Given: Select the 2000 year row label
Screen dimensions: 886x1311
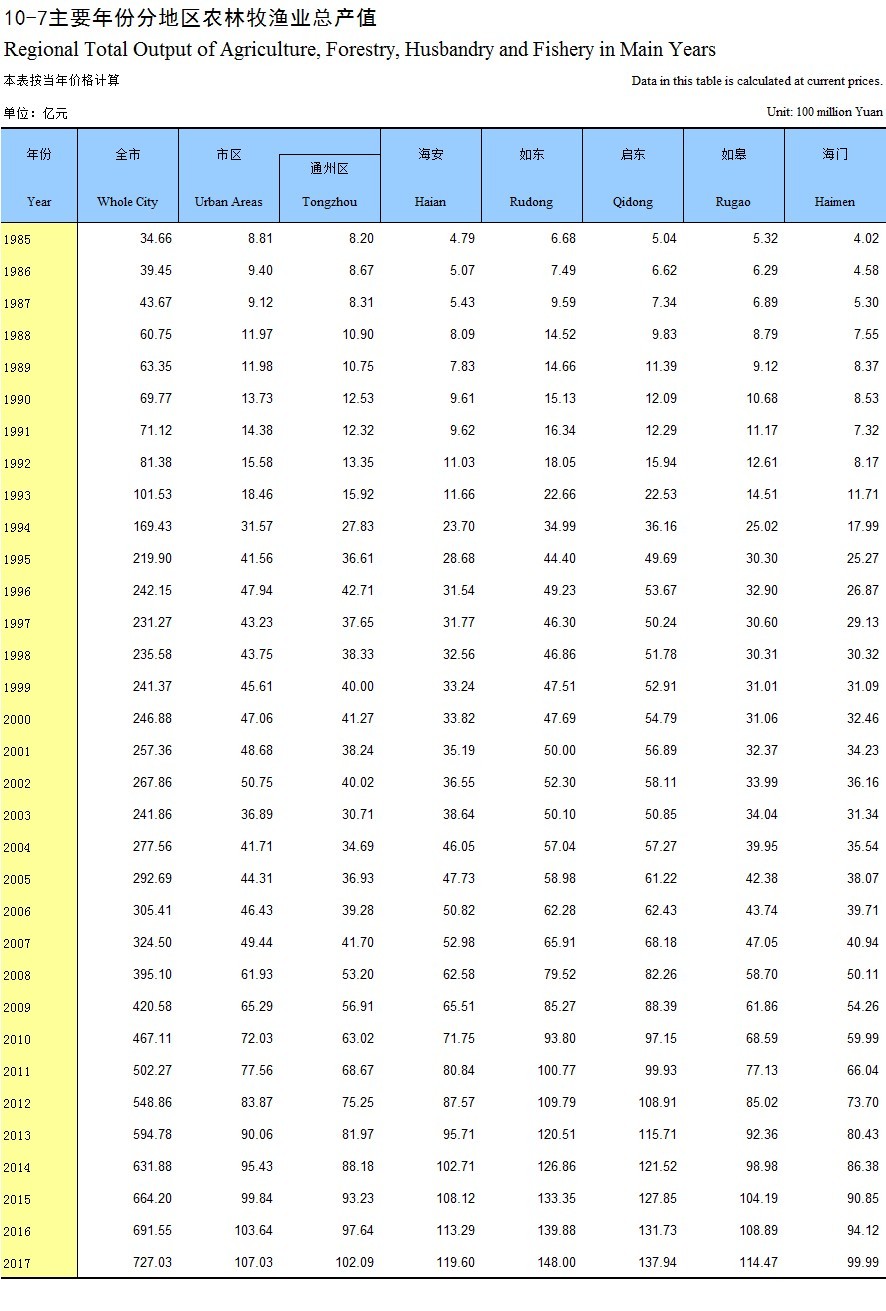Looking at the screenshot, I should (17, 720).
